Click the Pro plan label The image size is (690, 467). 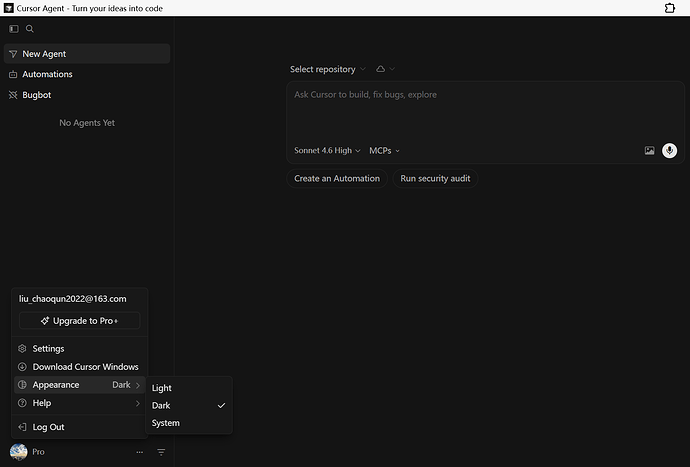pos(38,452)
